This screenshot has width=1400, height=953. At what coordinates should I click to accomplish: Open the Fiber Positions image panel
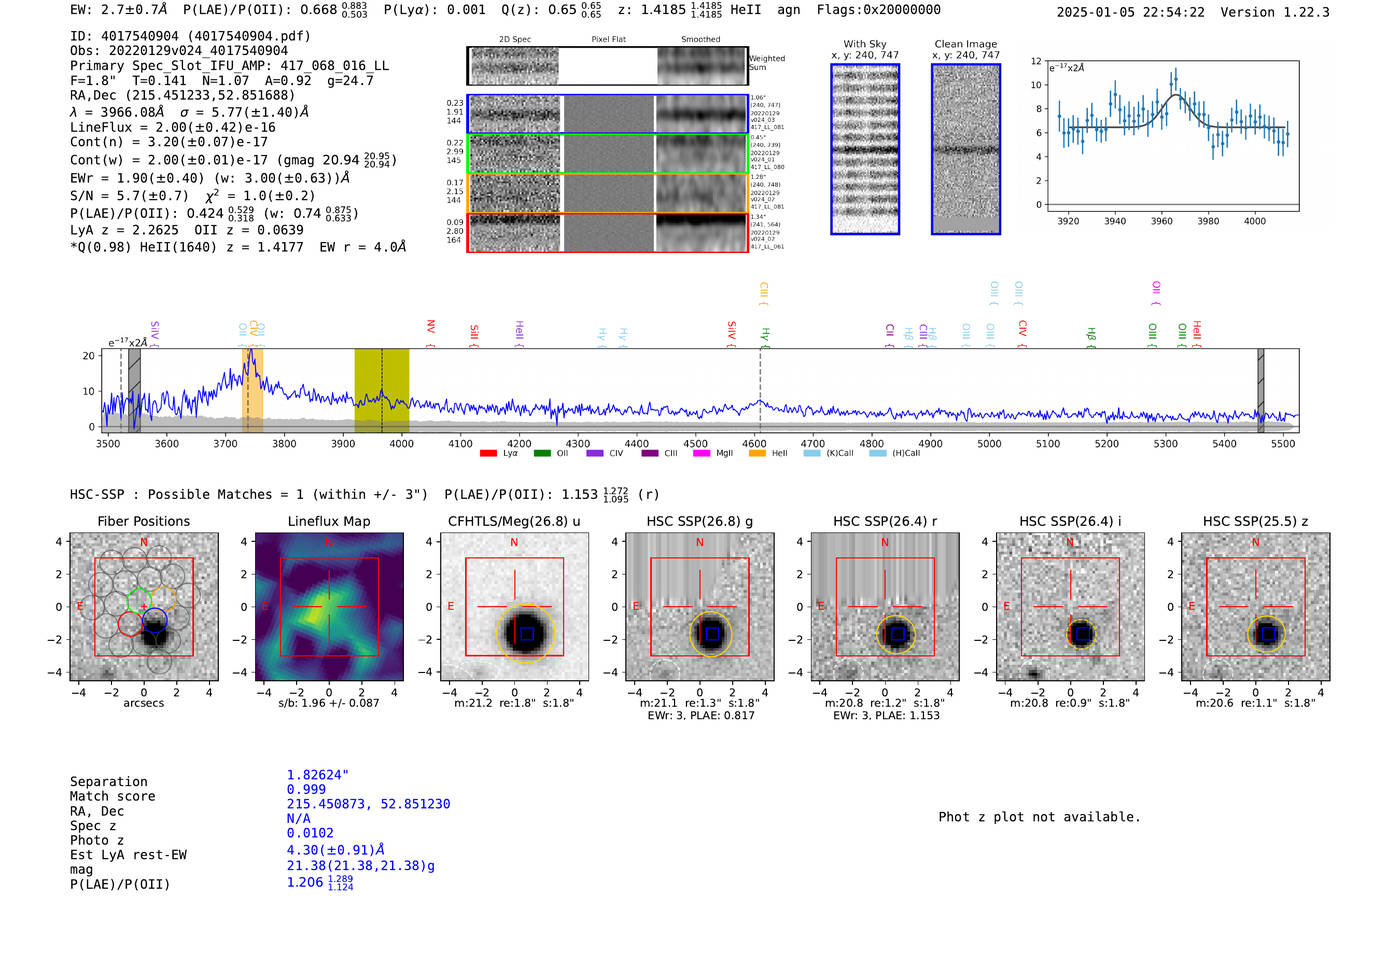point(144,607)
